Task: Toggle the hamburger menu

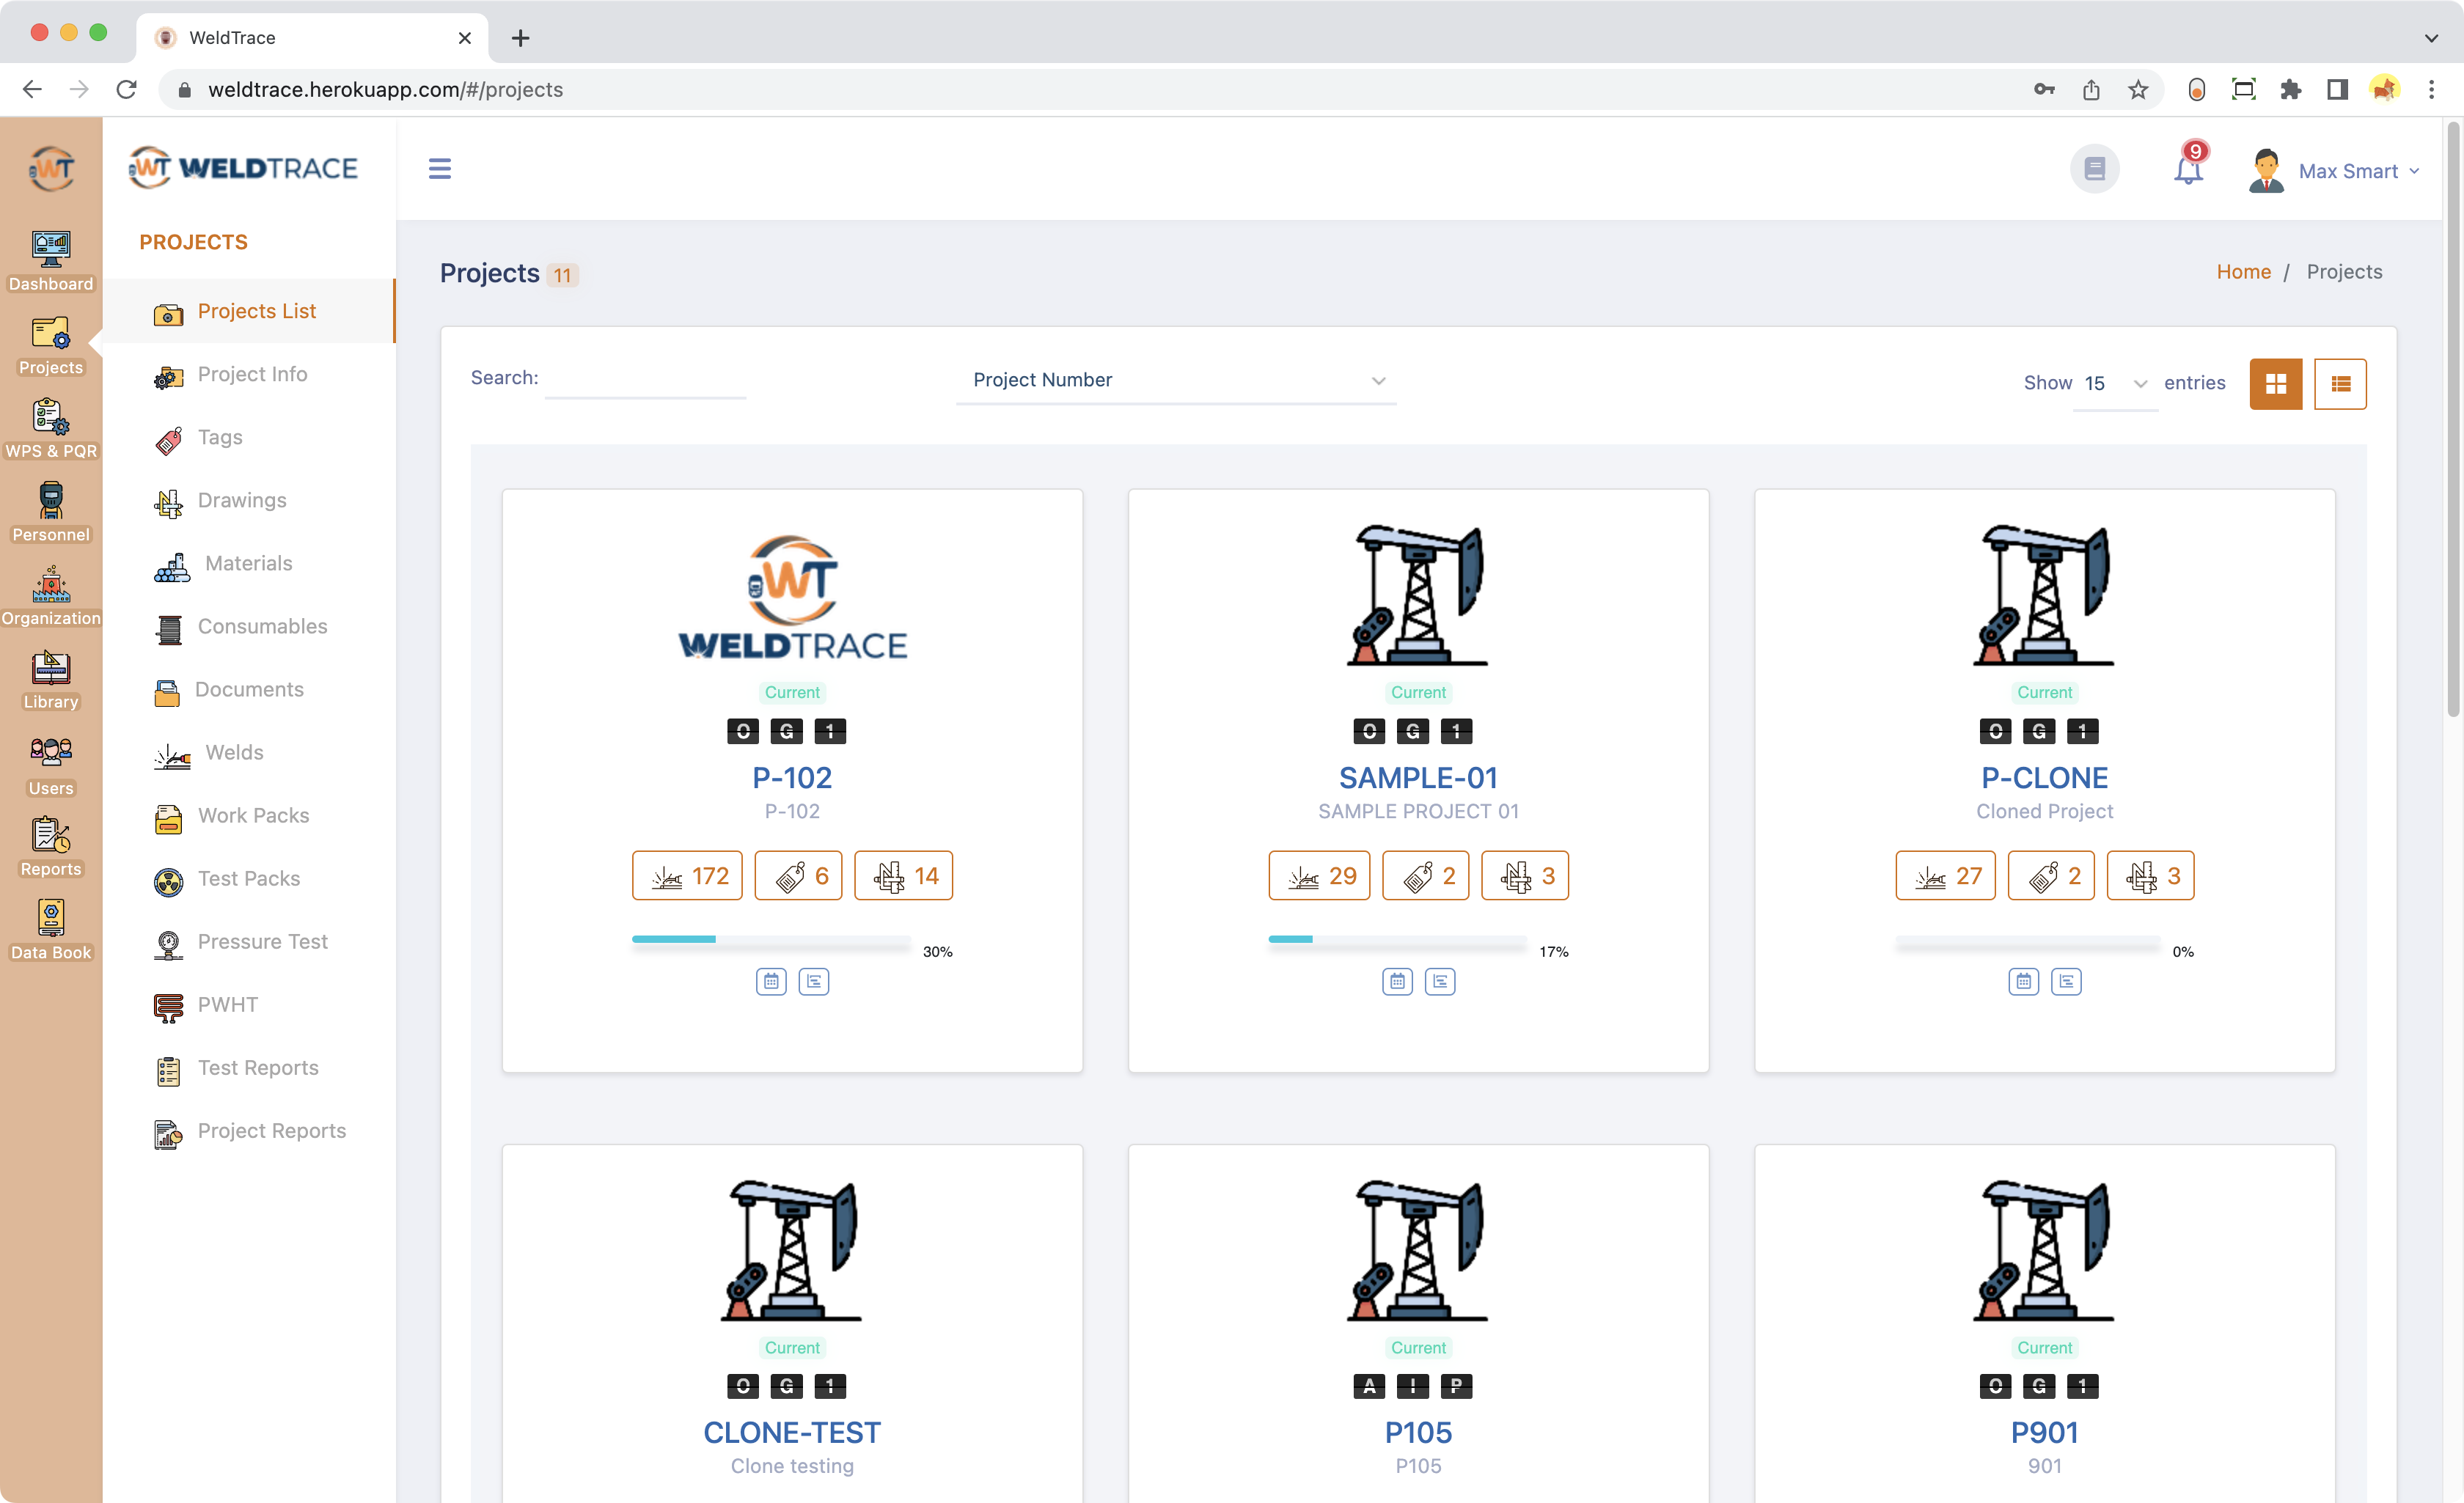Action: [440, 169]
